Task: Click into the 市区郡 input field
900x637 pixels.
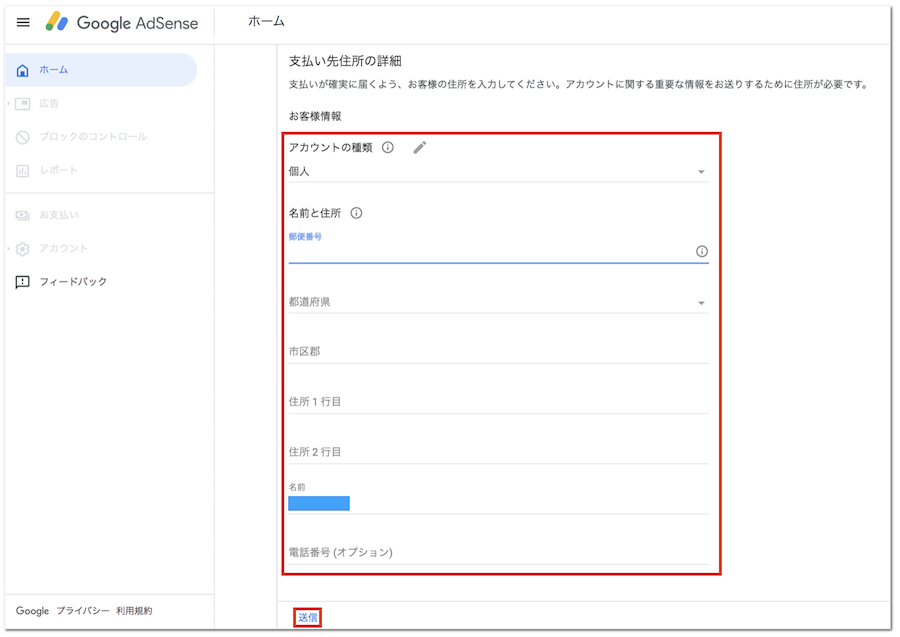Action: pyautogui.click(x=497, y=352)
